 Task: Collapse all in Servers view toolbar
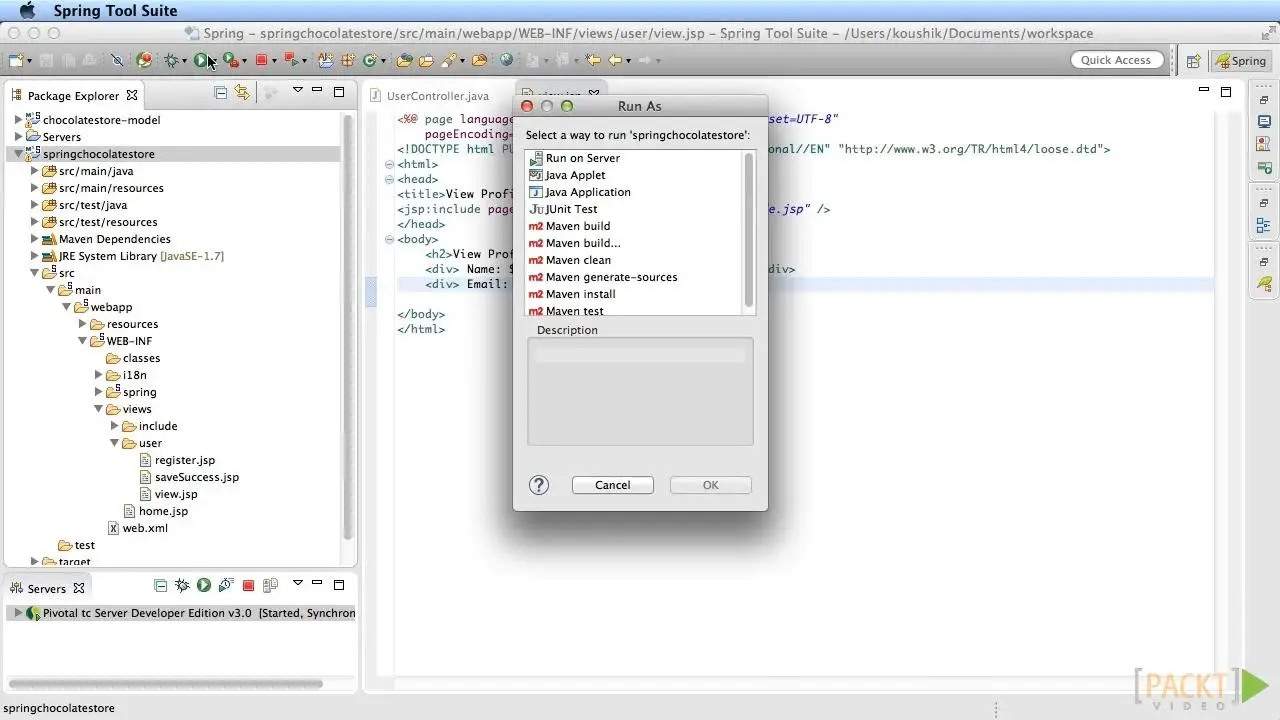click(x=160, y=585)
